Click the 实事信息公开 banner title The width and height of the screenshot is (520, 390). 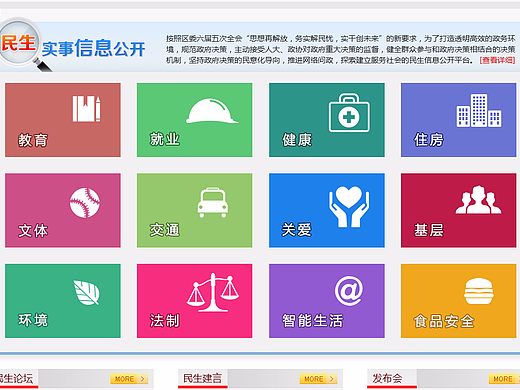coord(94,49)
